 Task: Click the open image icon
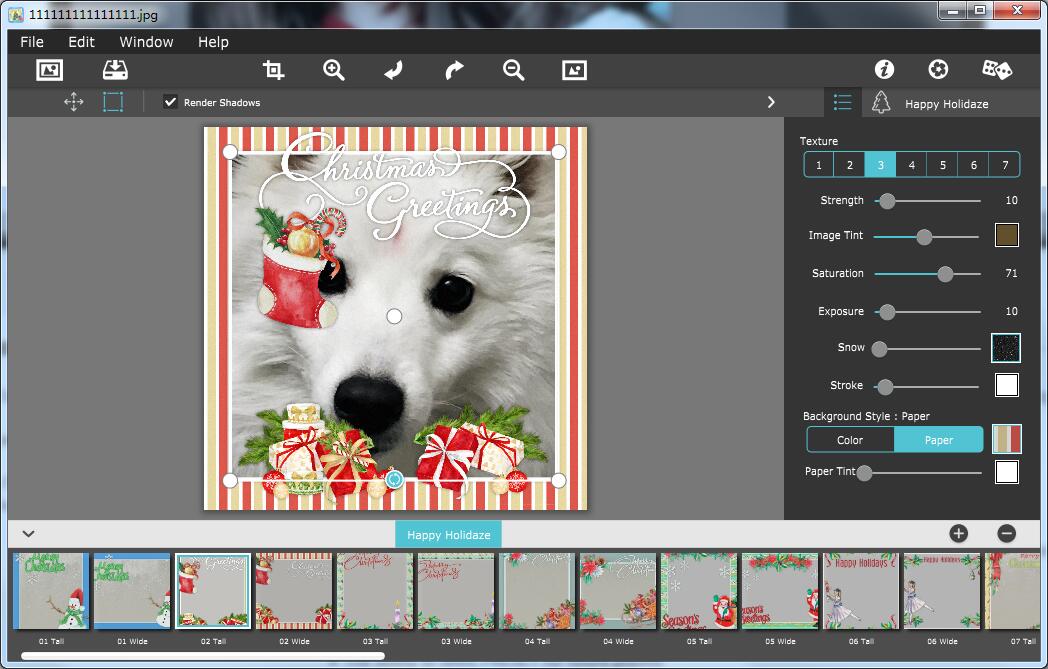[x=49, y=70]
